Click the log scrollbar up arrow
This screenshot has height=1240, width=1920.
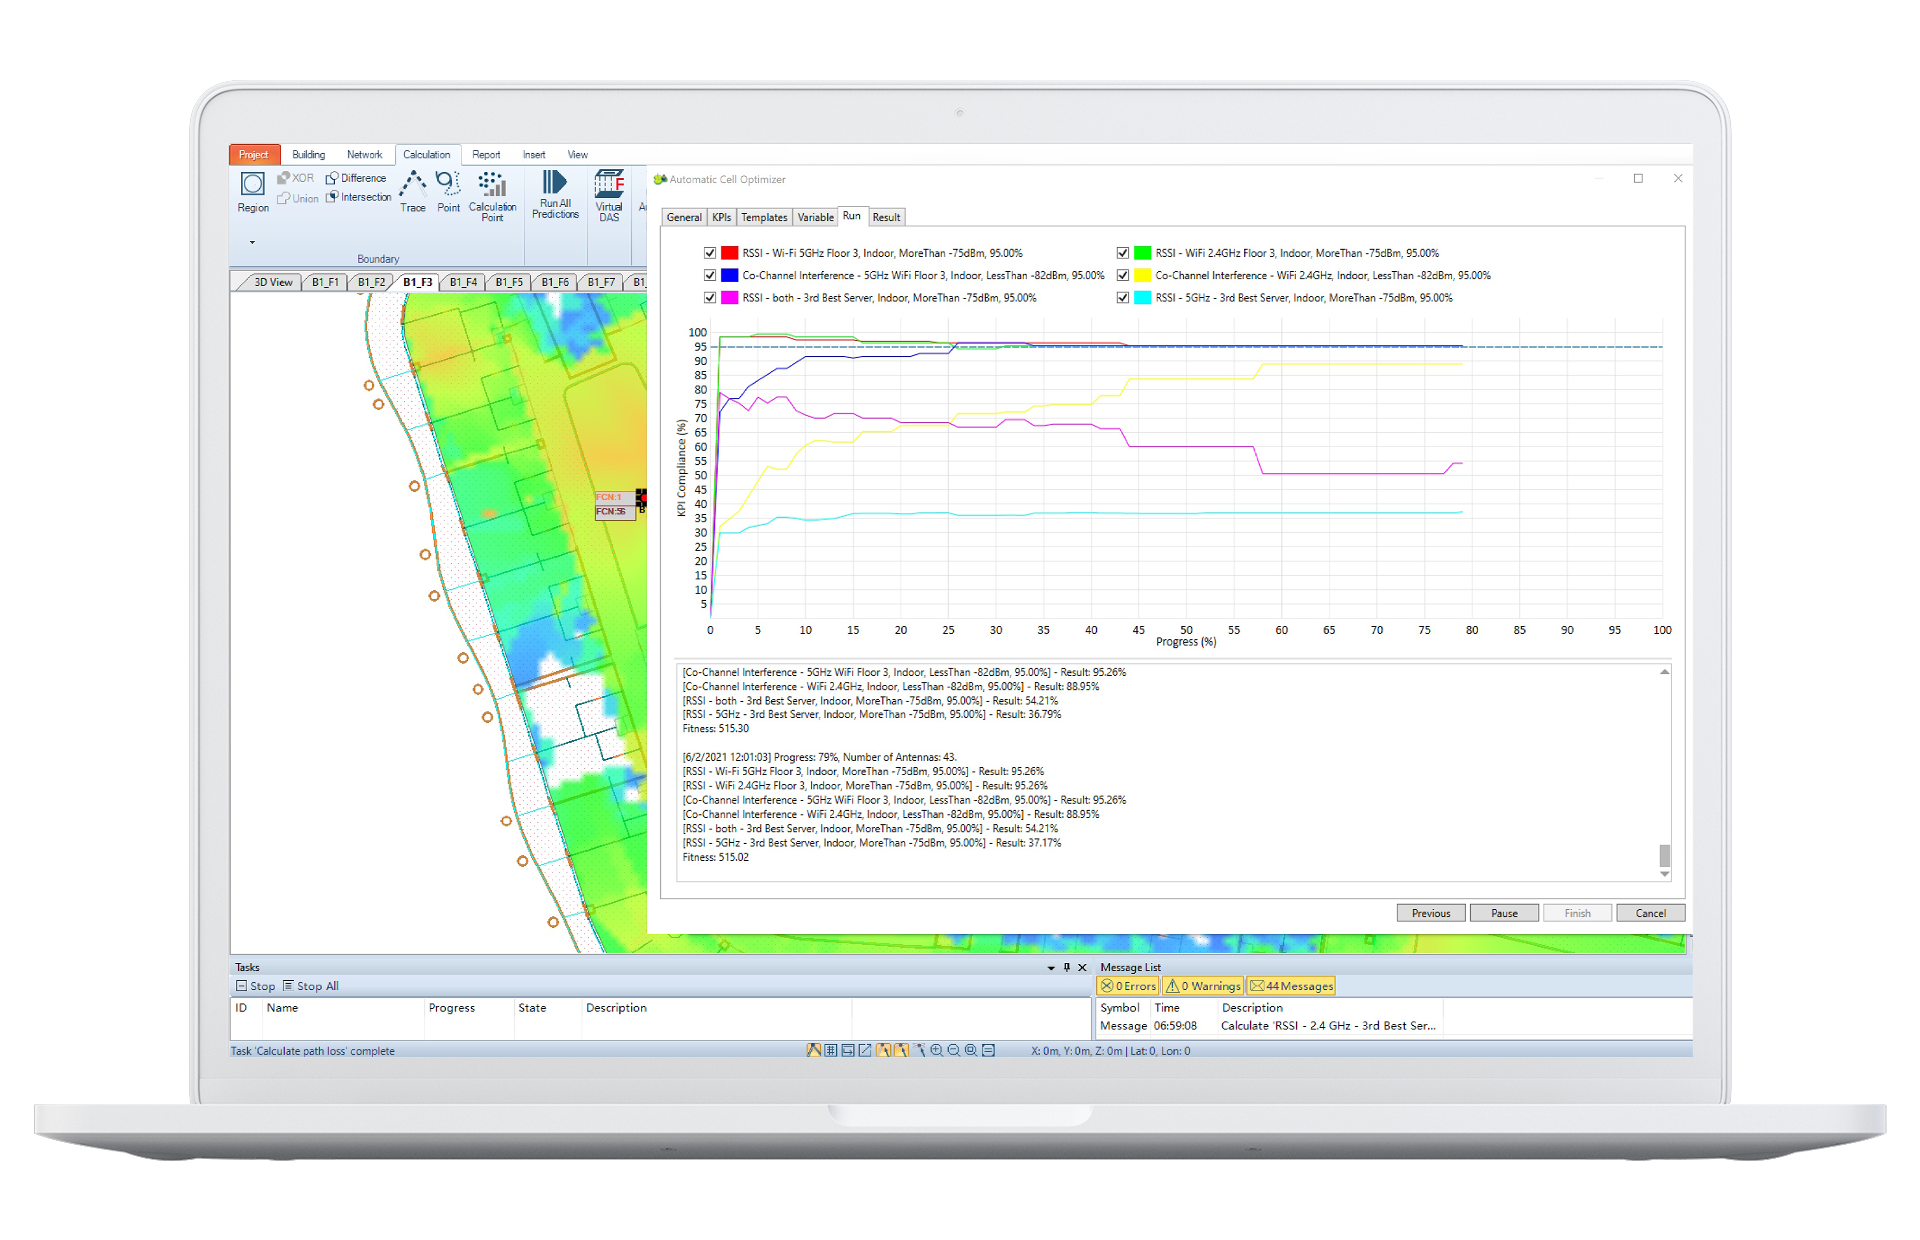(1665, 672)
